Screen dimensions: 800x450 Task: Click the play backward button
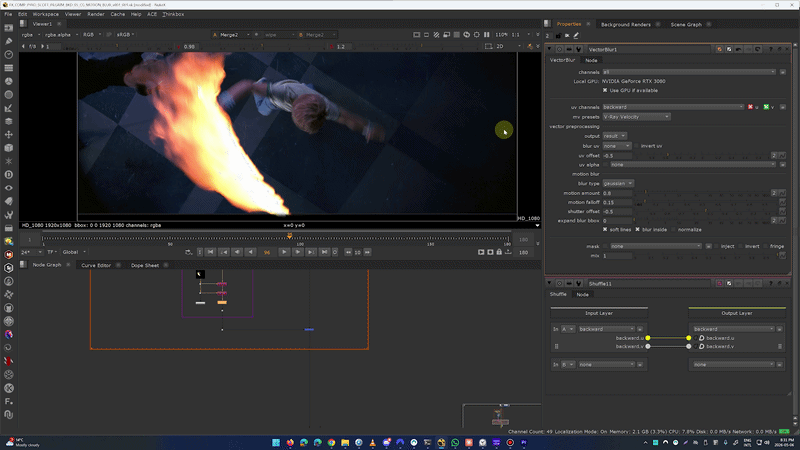(x=250, y=252)
